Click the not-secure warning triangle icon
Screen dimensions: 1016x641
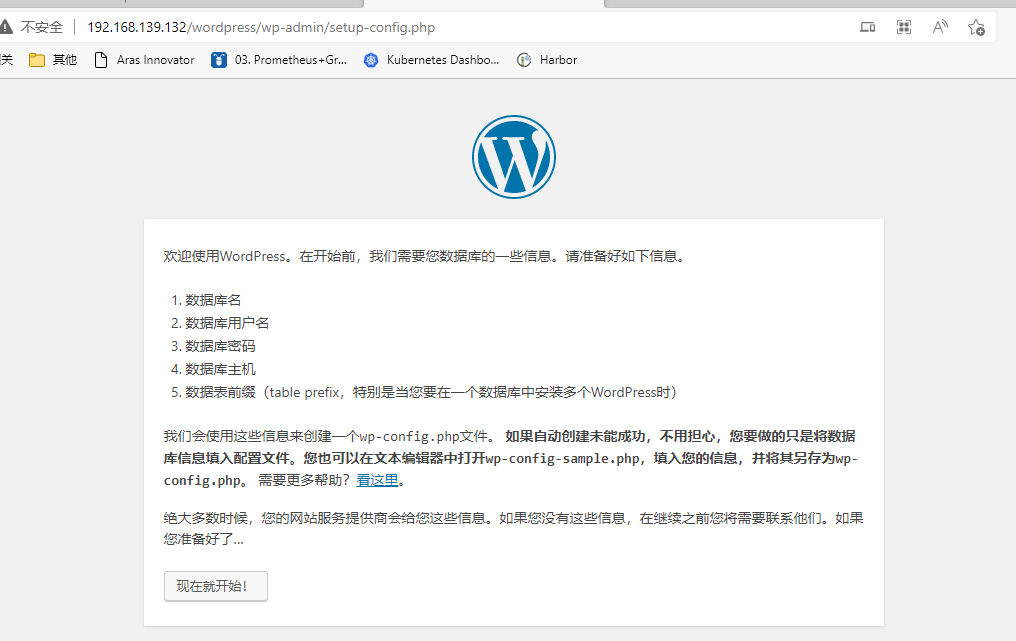pyautogui.click(x=6, y=27)
